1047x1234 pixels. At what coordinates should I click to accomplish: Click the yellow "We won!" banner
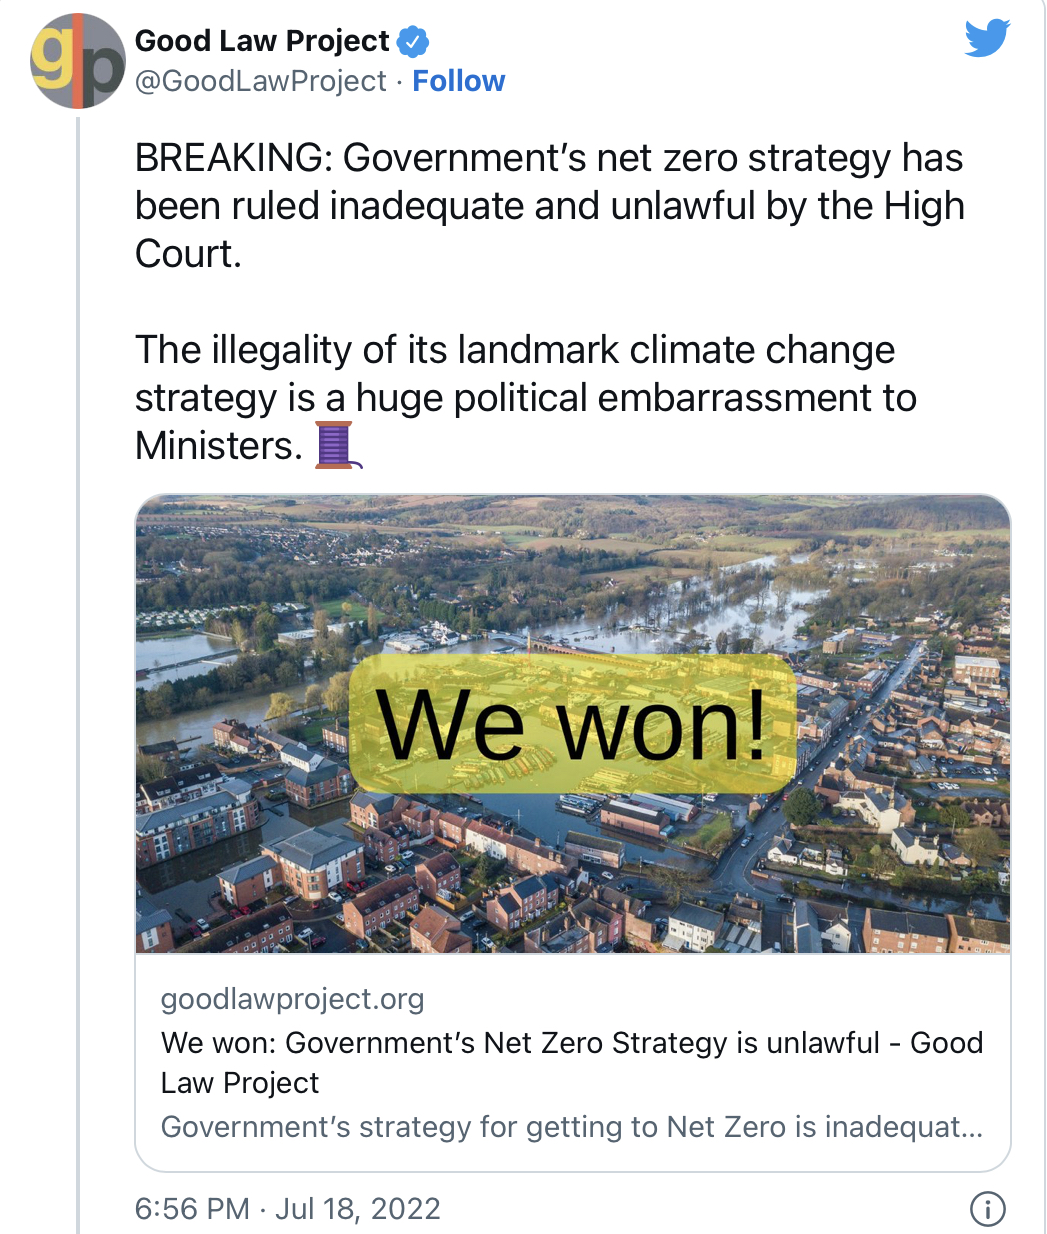point(572,723)
